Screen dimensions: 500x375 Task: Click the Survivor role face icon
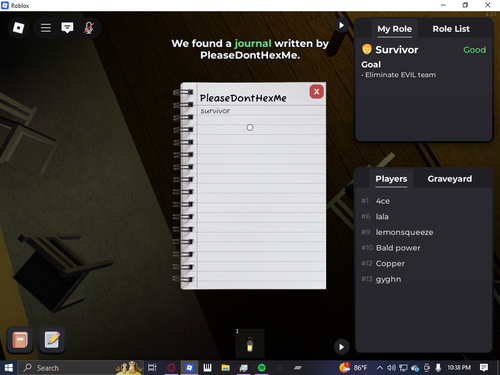(367, 49)
